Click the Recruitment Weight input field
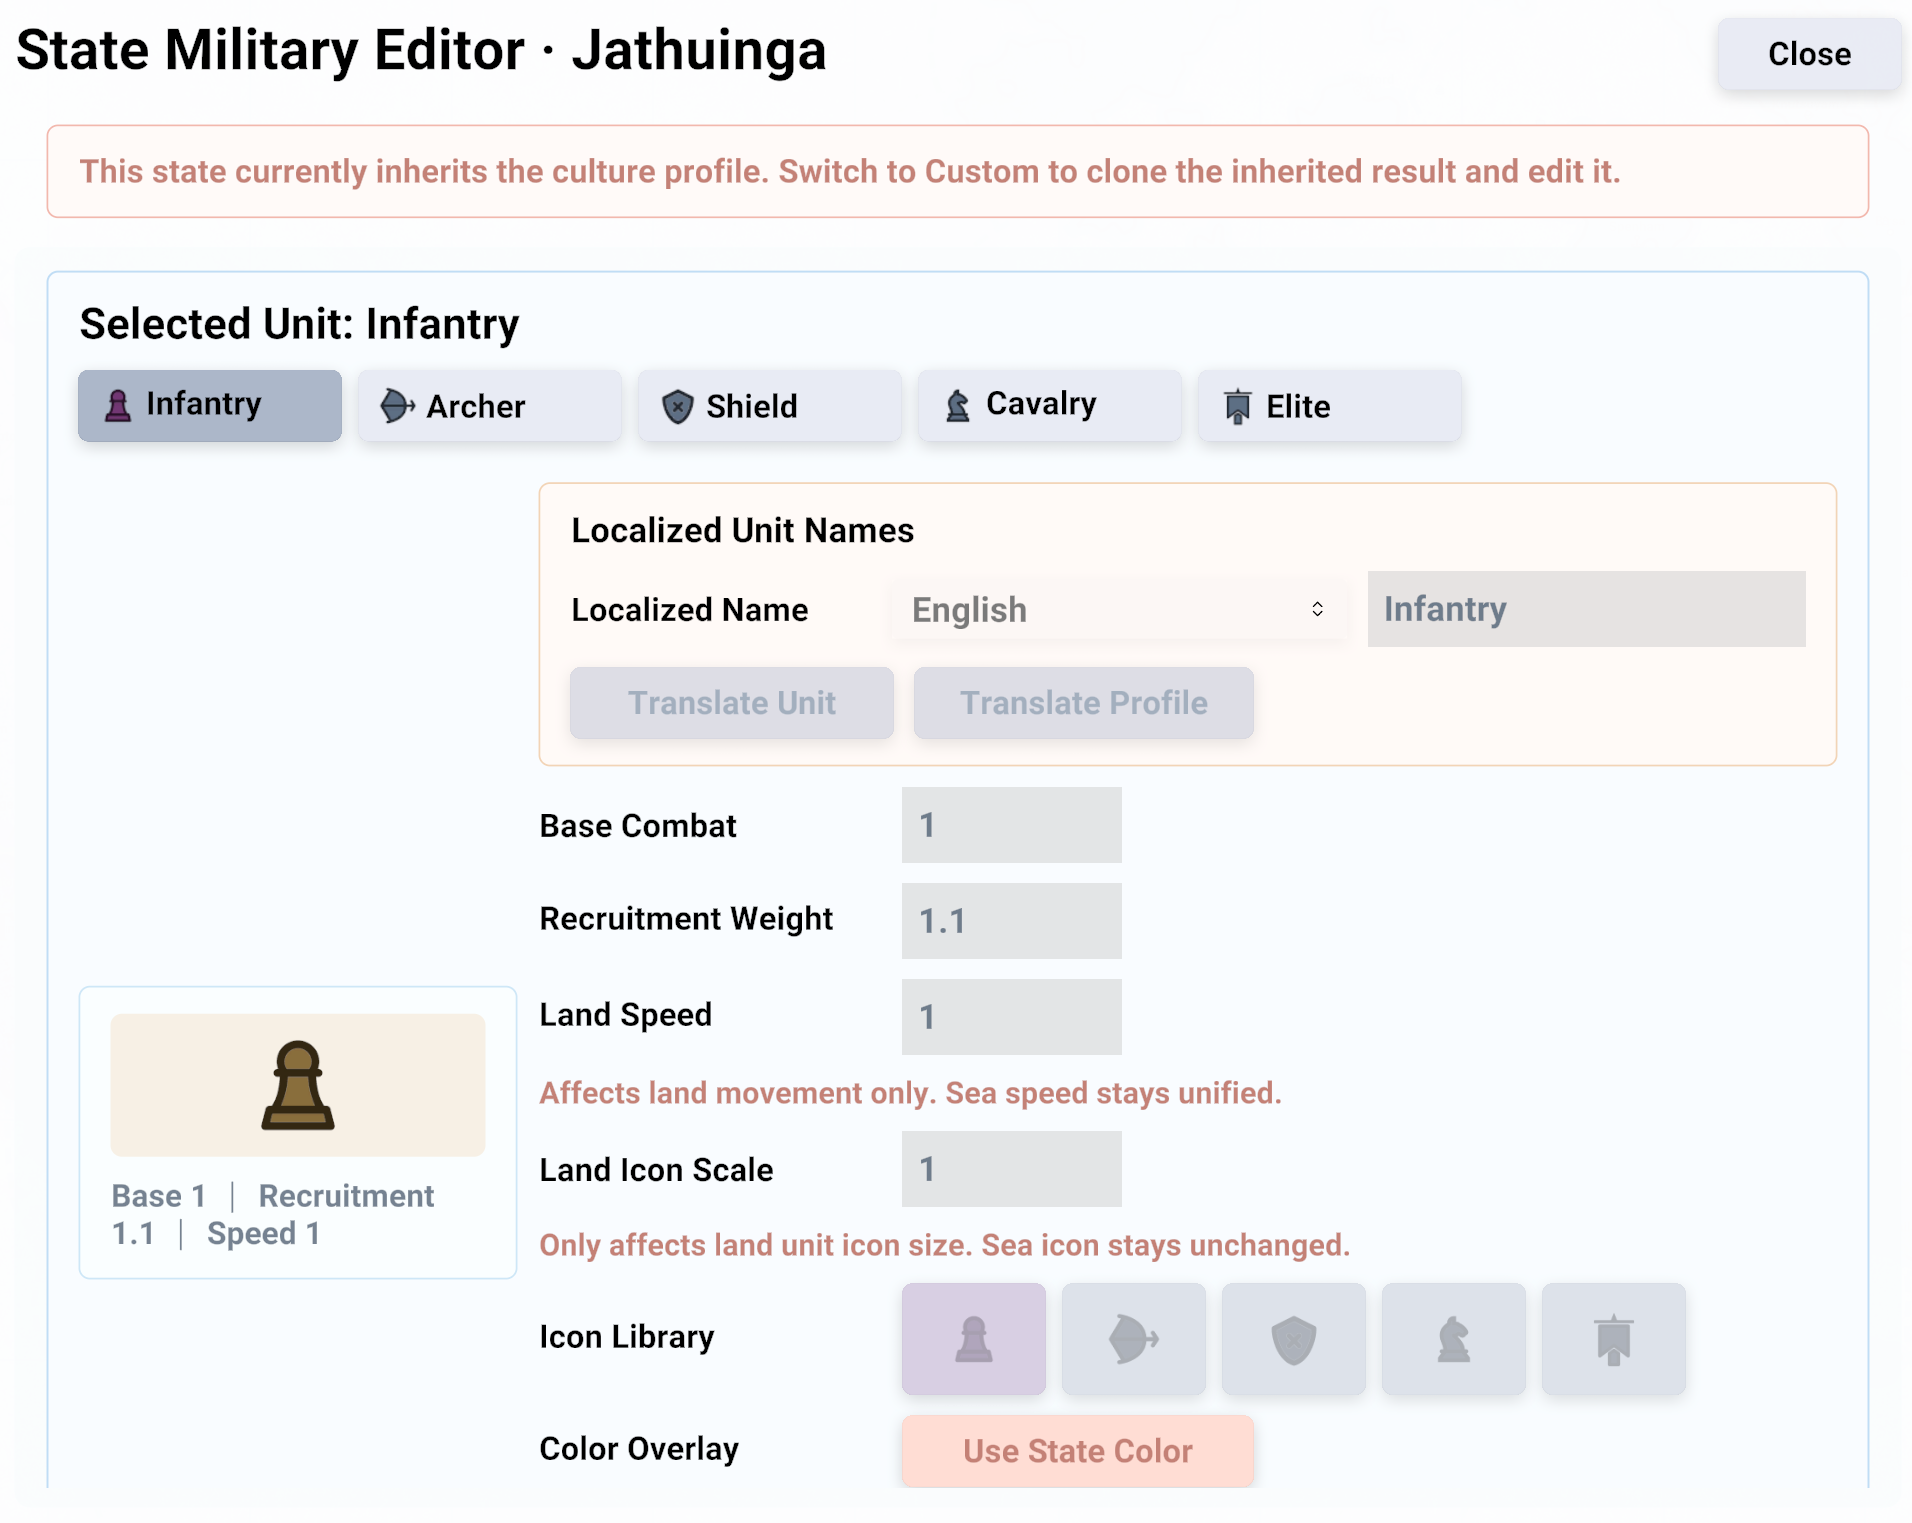Screen dimensions: 1912x1523 tap(1011, 920)
